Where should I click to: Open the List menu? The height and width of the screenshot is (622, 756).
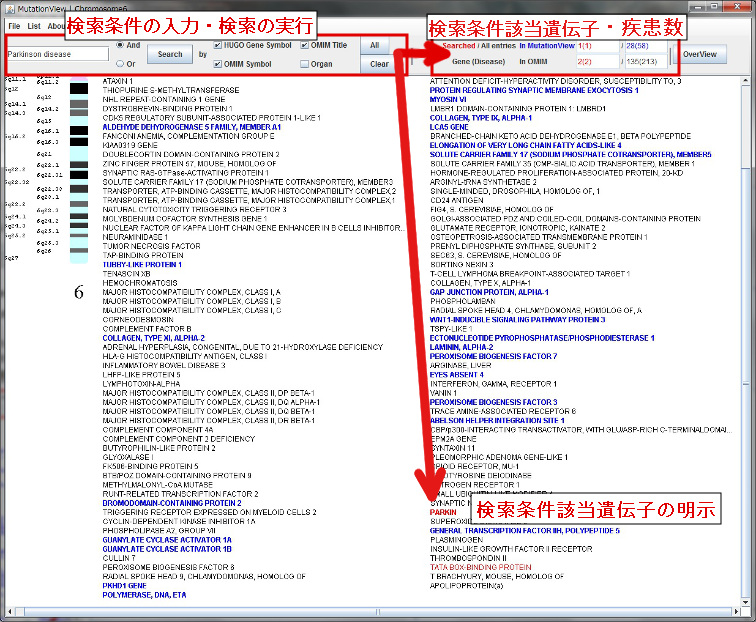(34, 25)
